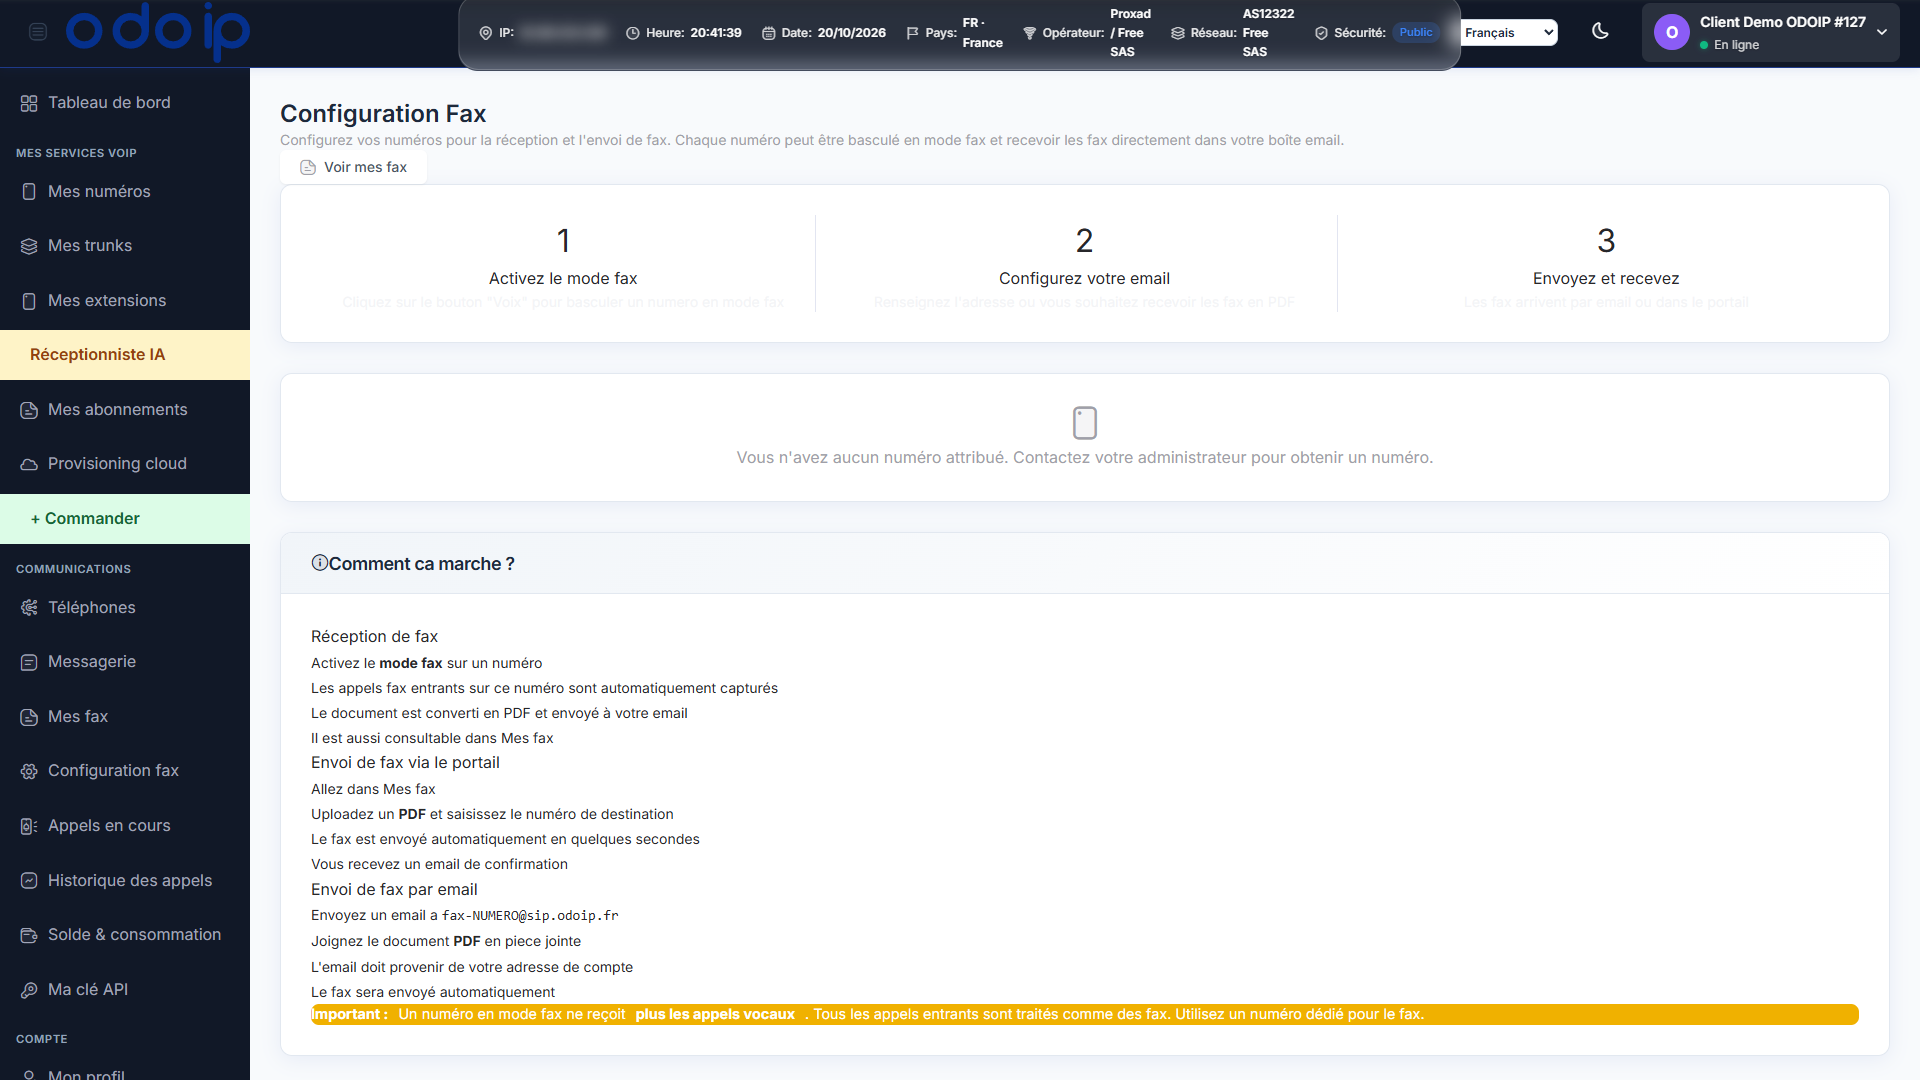The image size is (1920, 1080).
Task: Click the Historique des appels icon
Action: [x=29, y=881]
